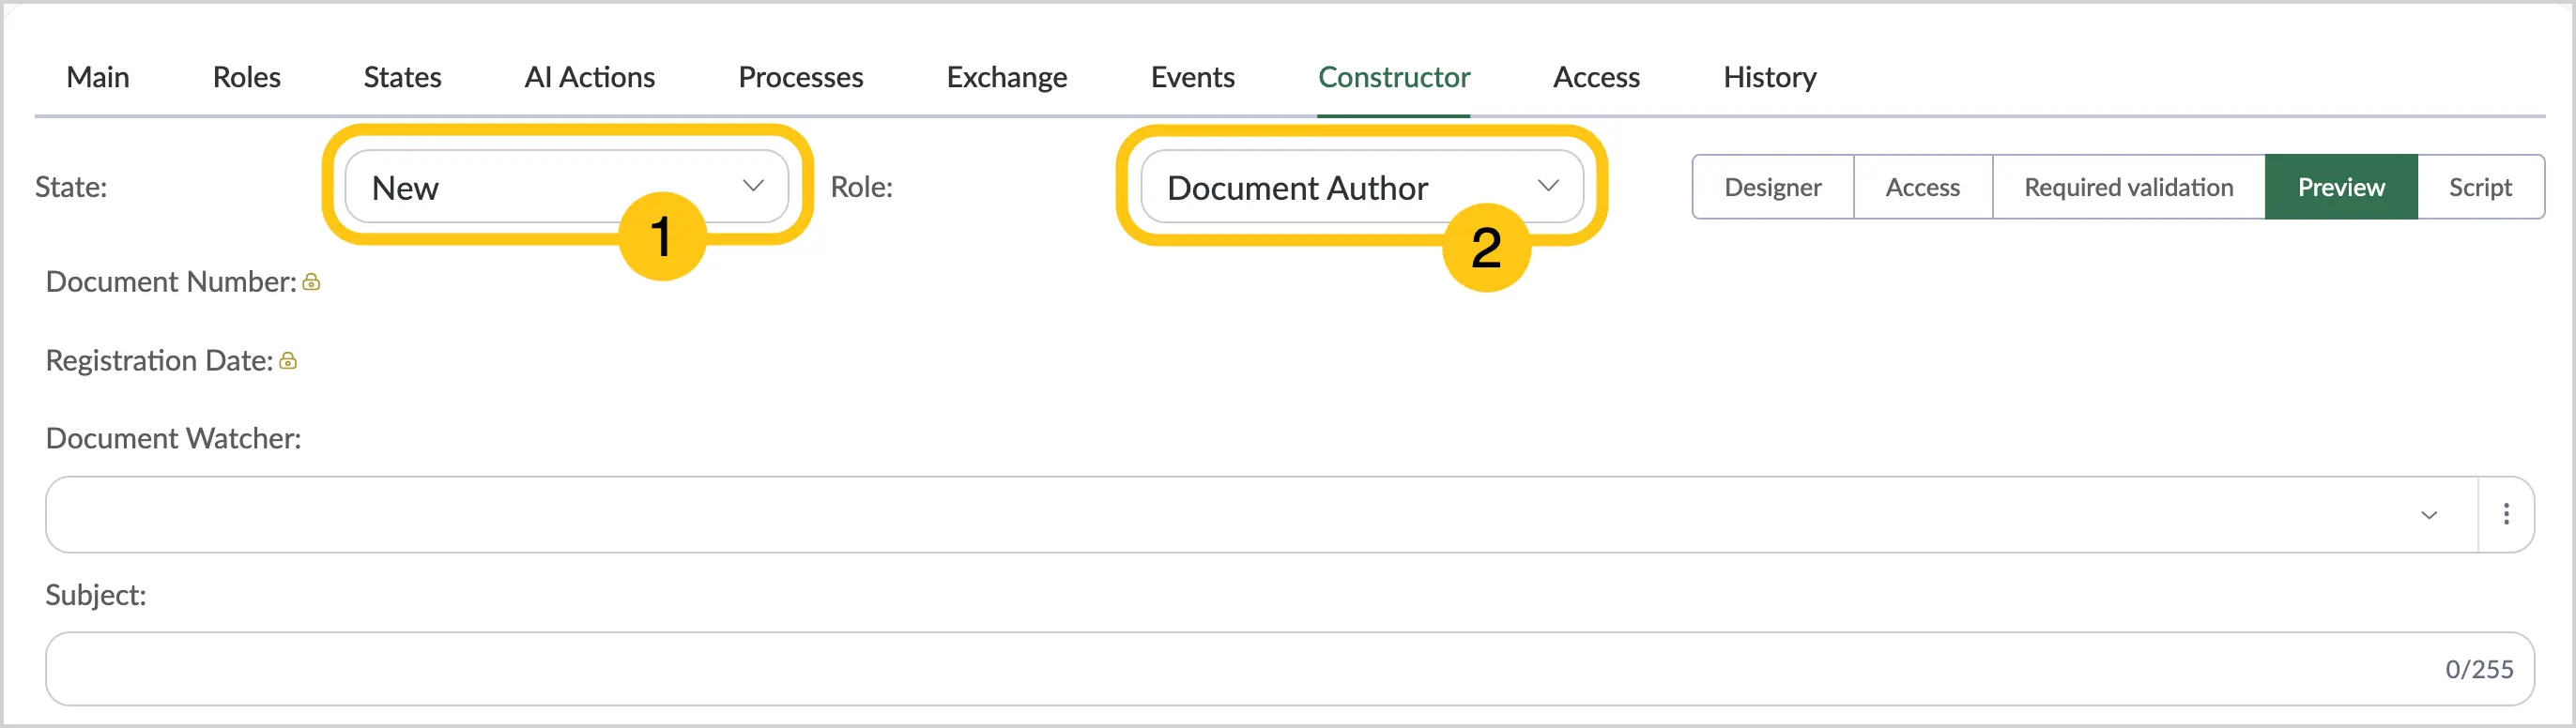
Task: Click the 0/255 character counter
Action: click(2479, 669)
